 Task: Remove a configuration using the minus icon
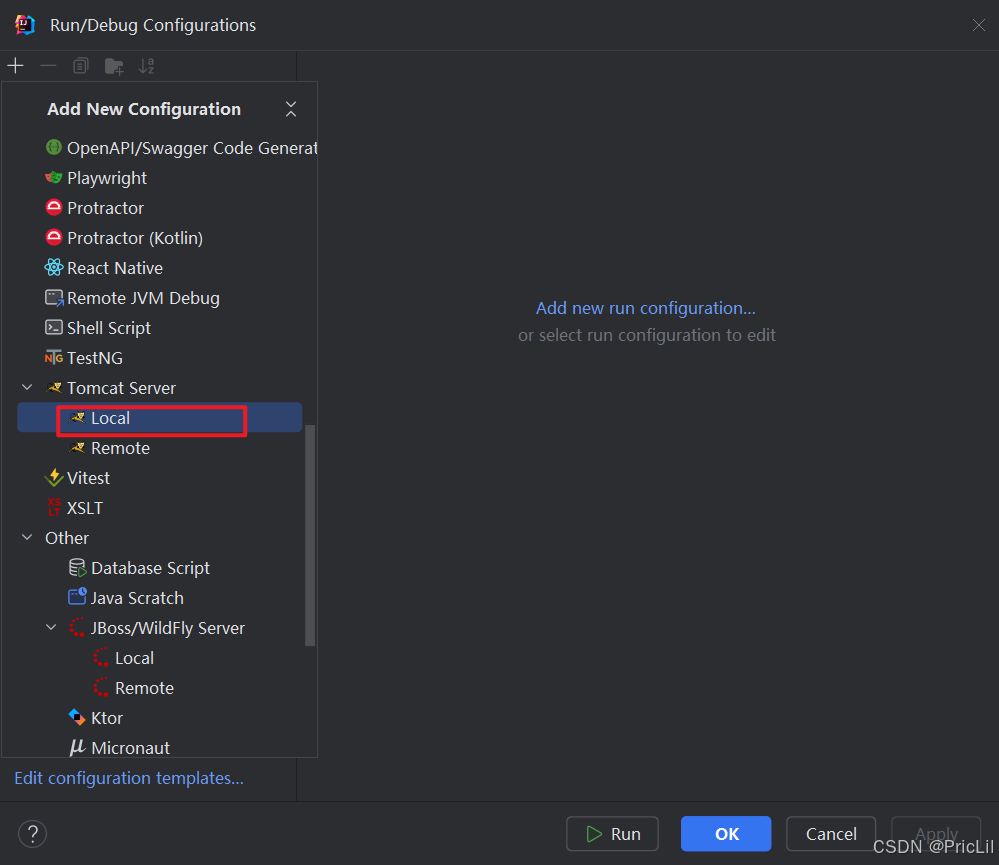click(x=47, y=65)
